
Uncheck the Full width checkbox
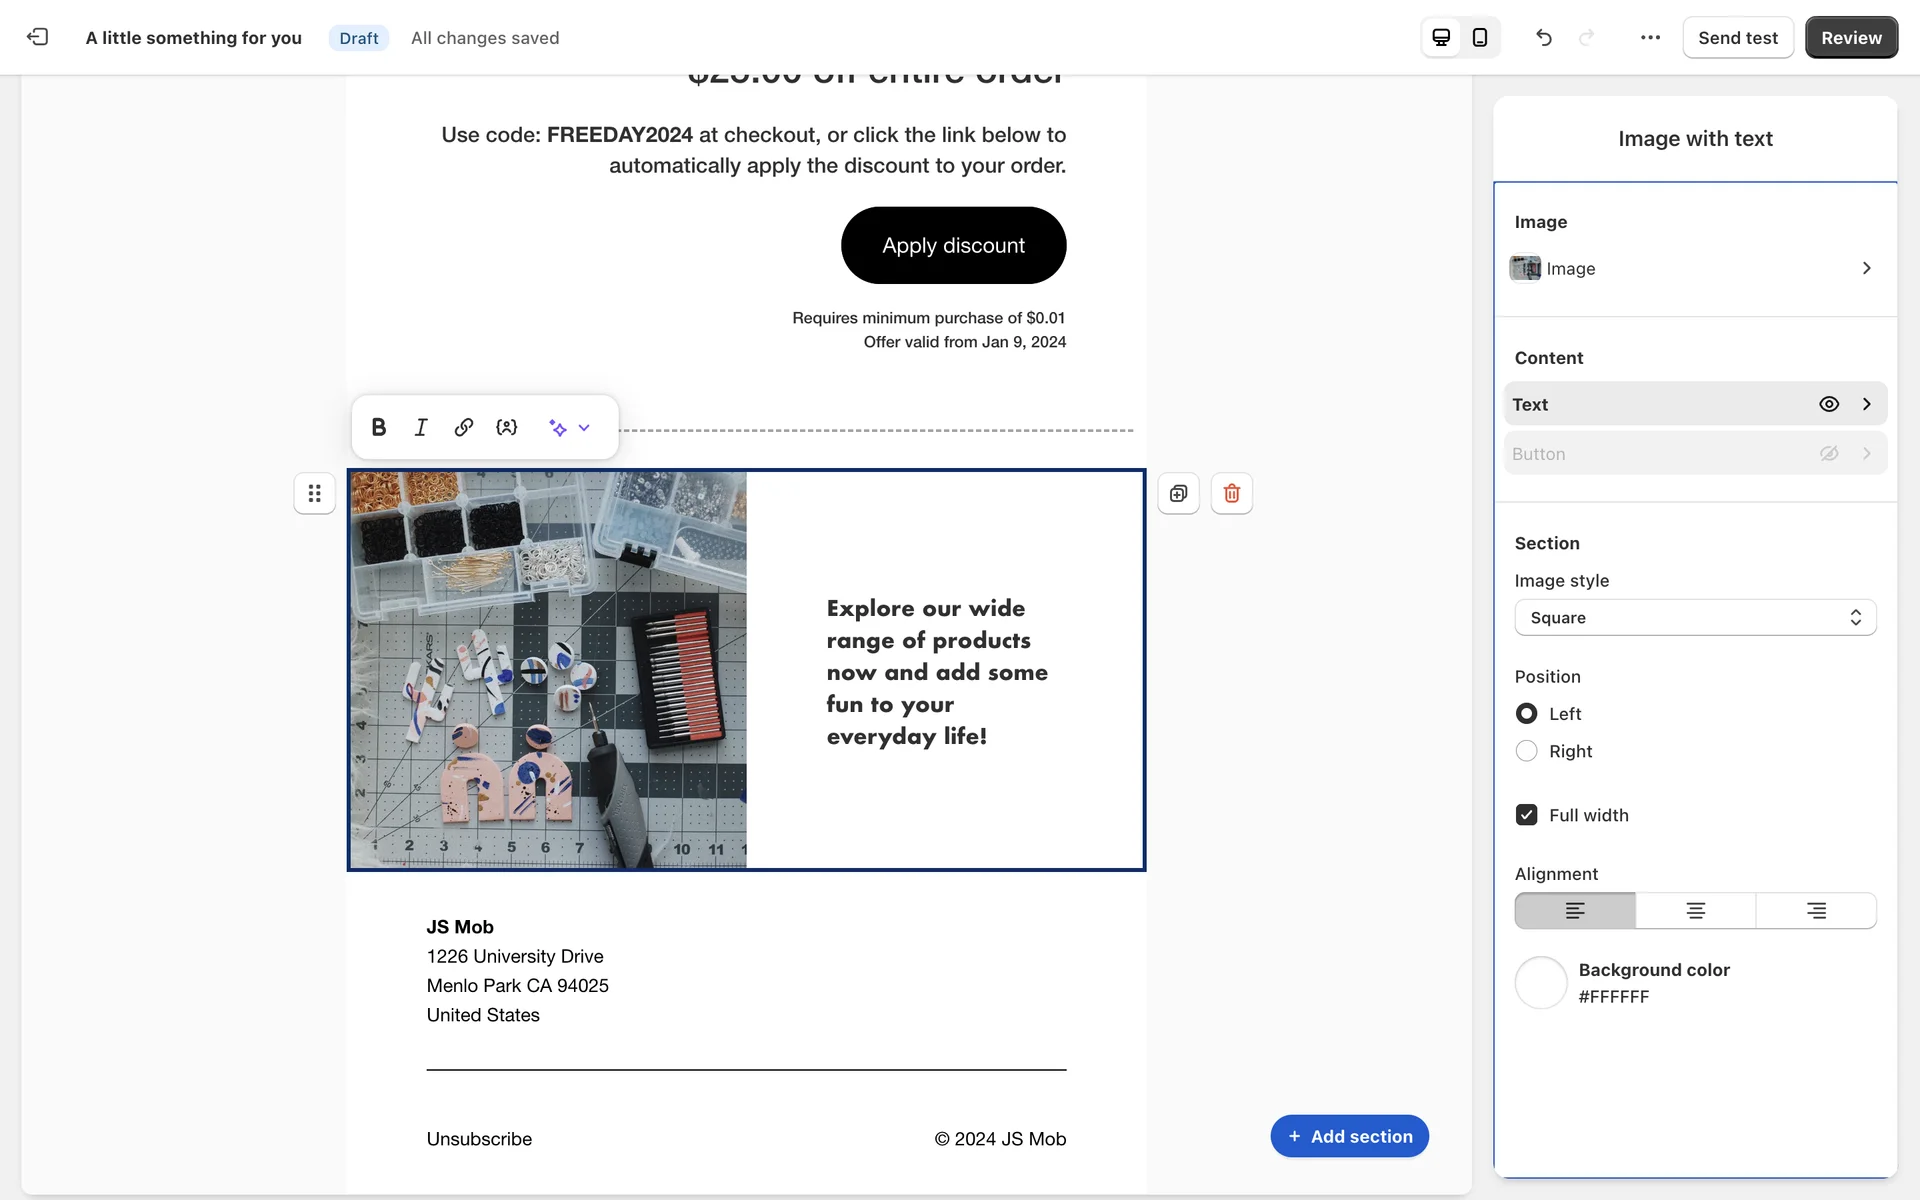1526,815
